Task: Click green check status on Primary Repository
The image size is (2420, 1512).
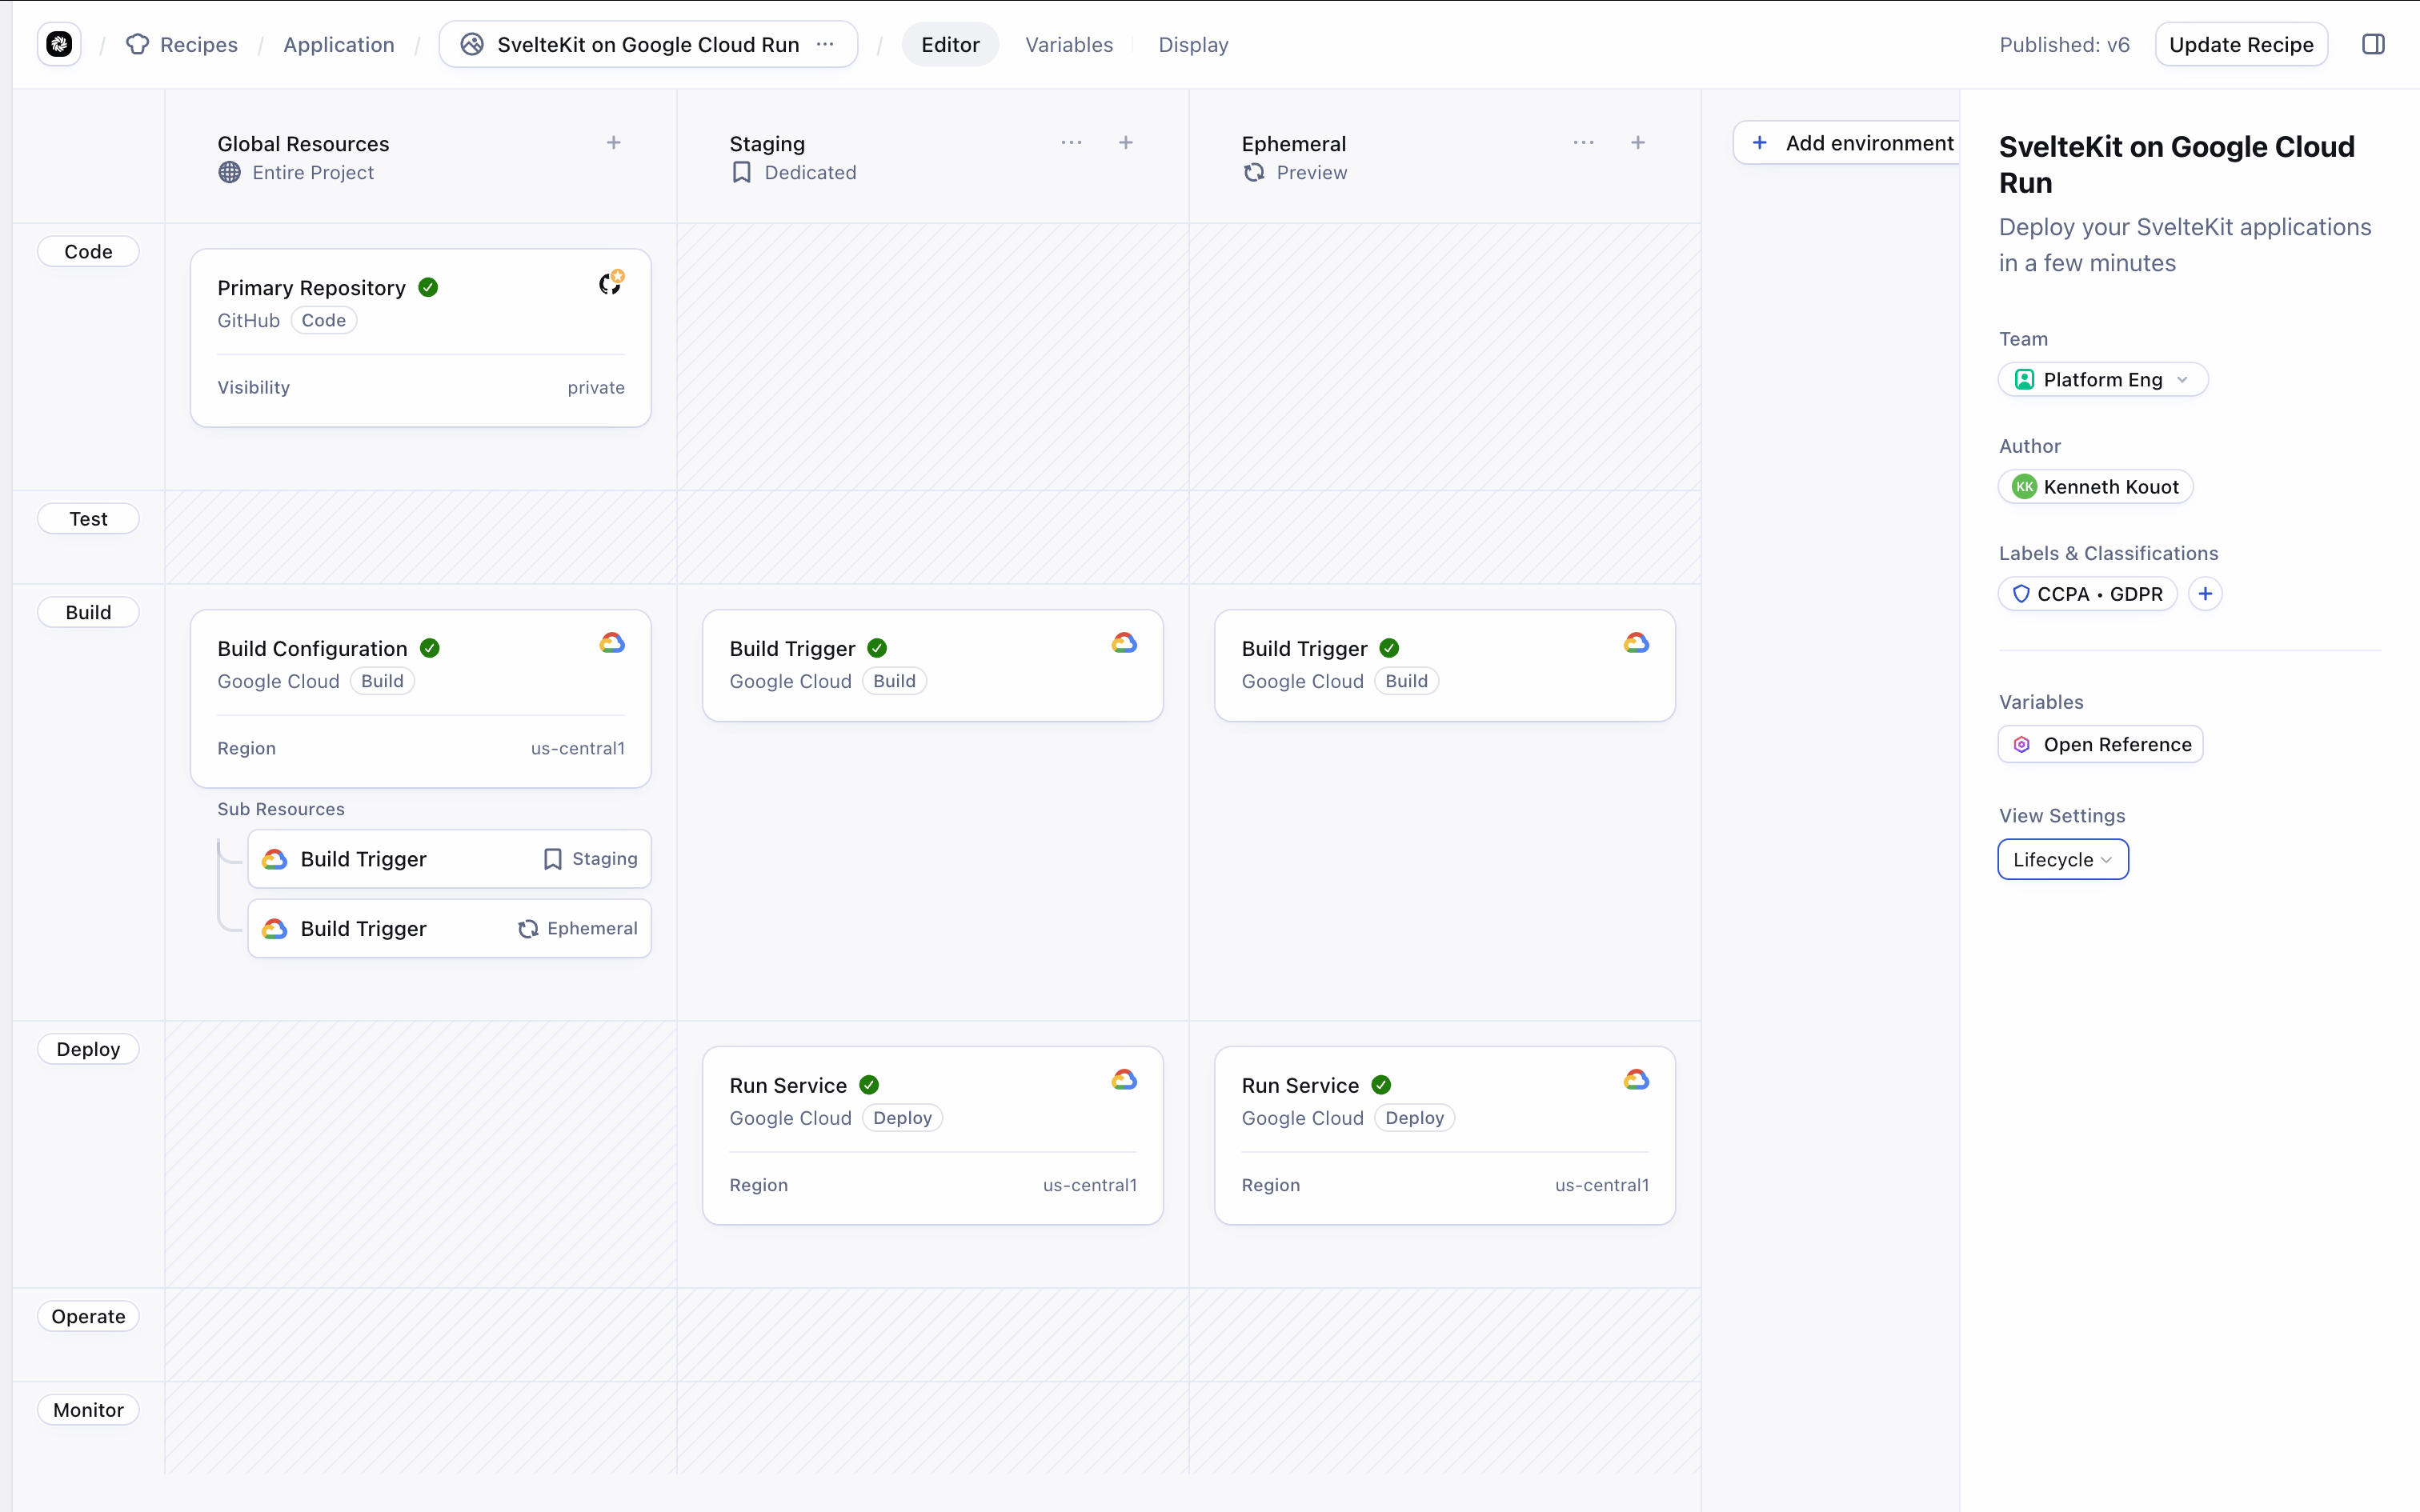Action: (428, 288)
